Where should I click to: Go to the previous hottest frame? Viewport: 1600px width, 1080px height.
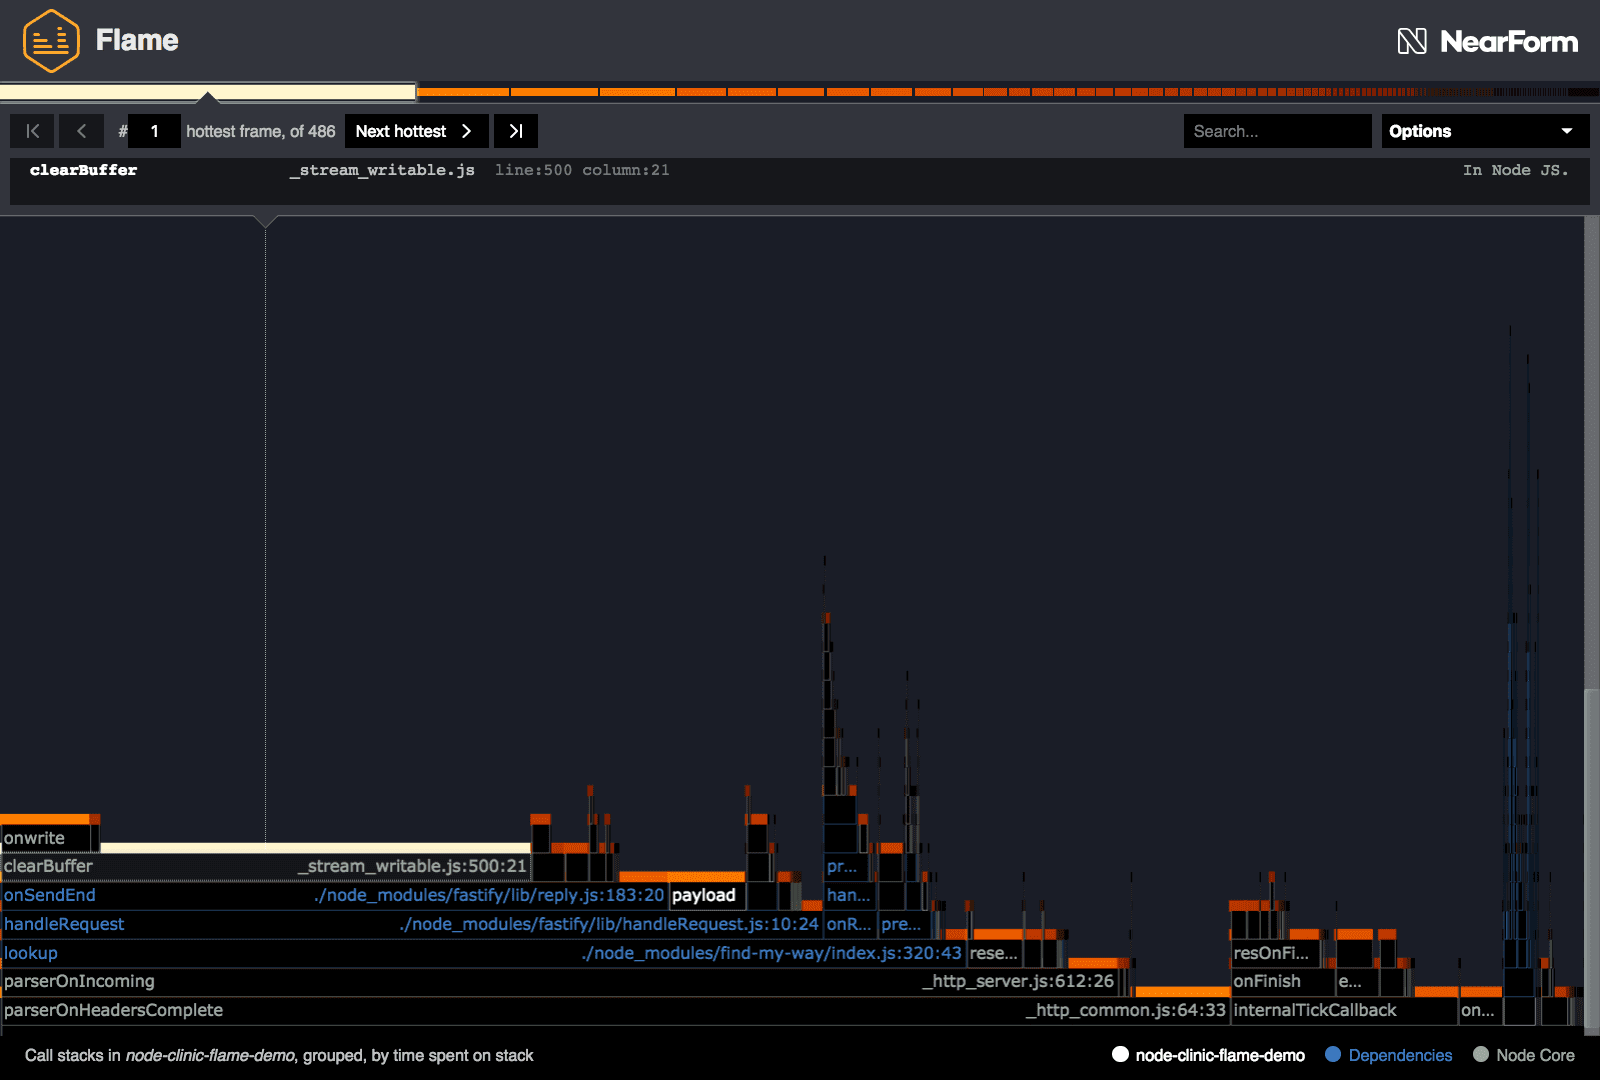(x=81, y=131)
